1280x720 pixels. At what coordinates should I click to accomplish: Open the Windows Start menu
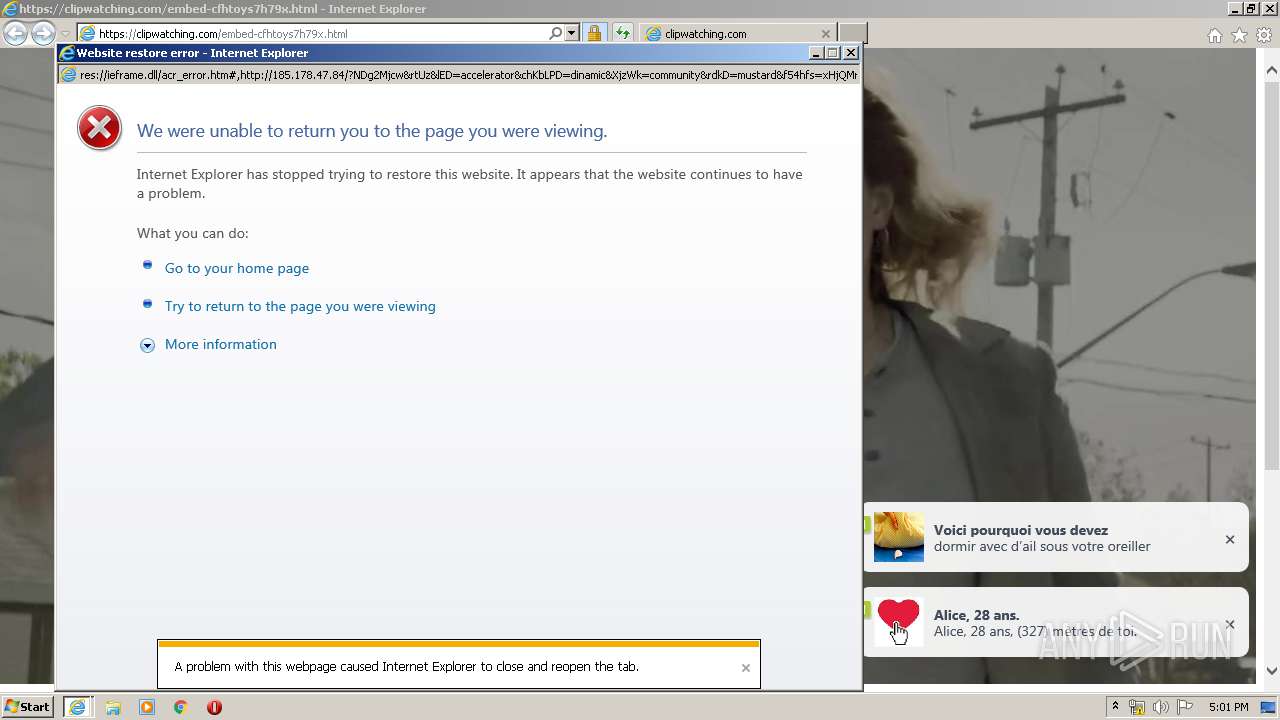(28, 707)
